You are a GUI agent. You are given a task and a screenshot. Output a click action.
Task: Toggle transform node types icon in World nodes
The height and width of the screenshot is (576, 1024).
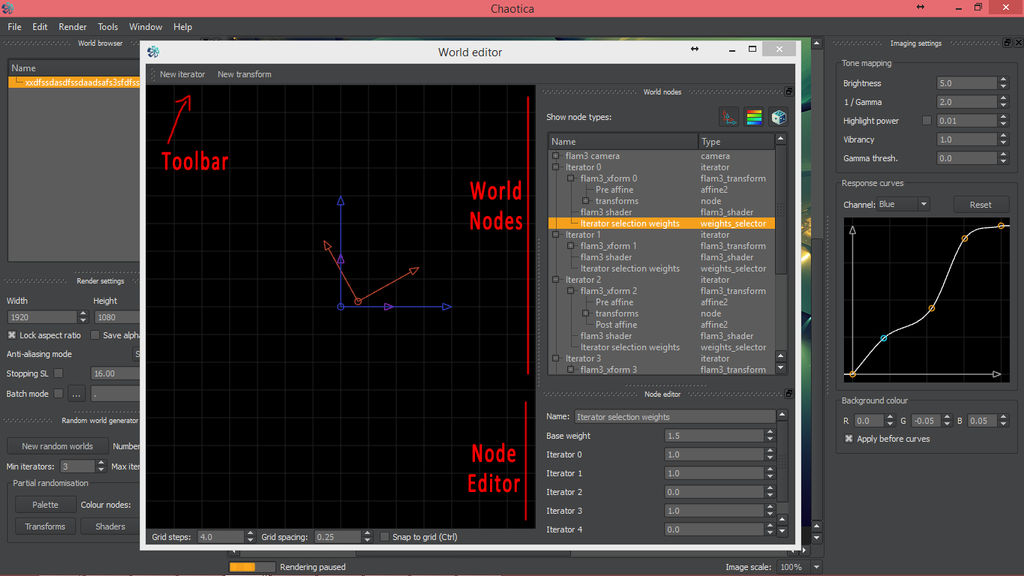pos(729,118)
